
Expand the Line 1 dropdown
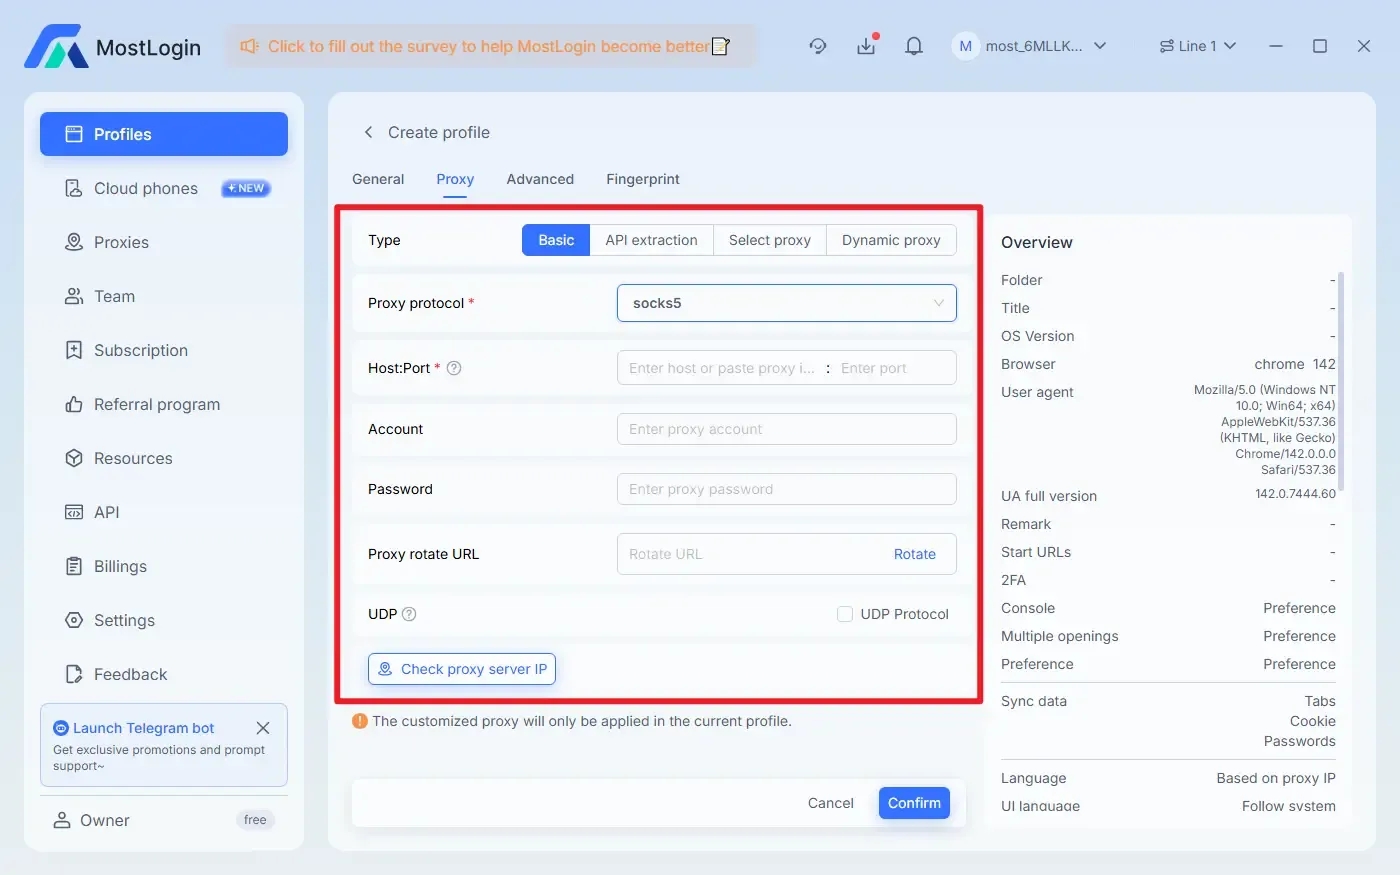pyautogui.click(x=1197, y=45)
